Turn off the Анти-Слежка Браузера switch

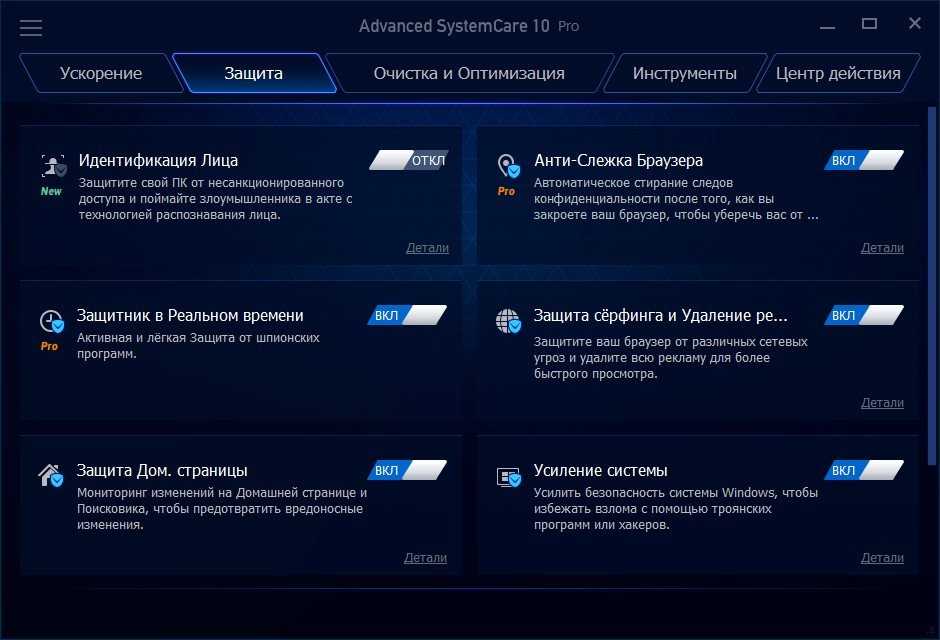(864, 160)
